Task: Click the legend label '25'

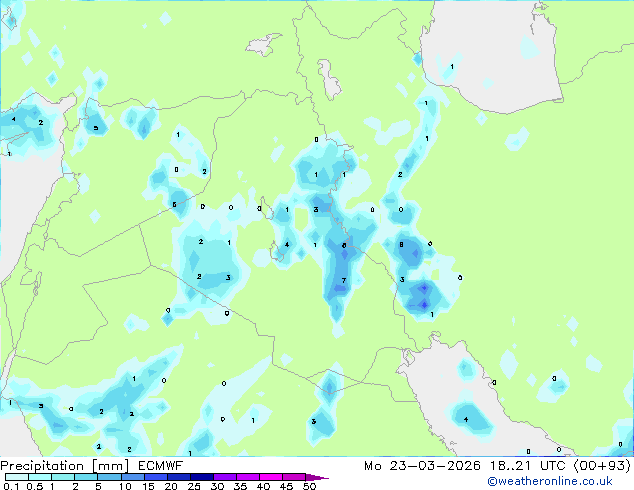Action: pos(194,486)
